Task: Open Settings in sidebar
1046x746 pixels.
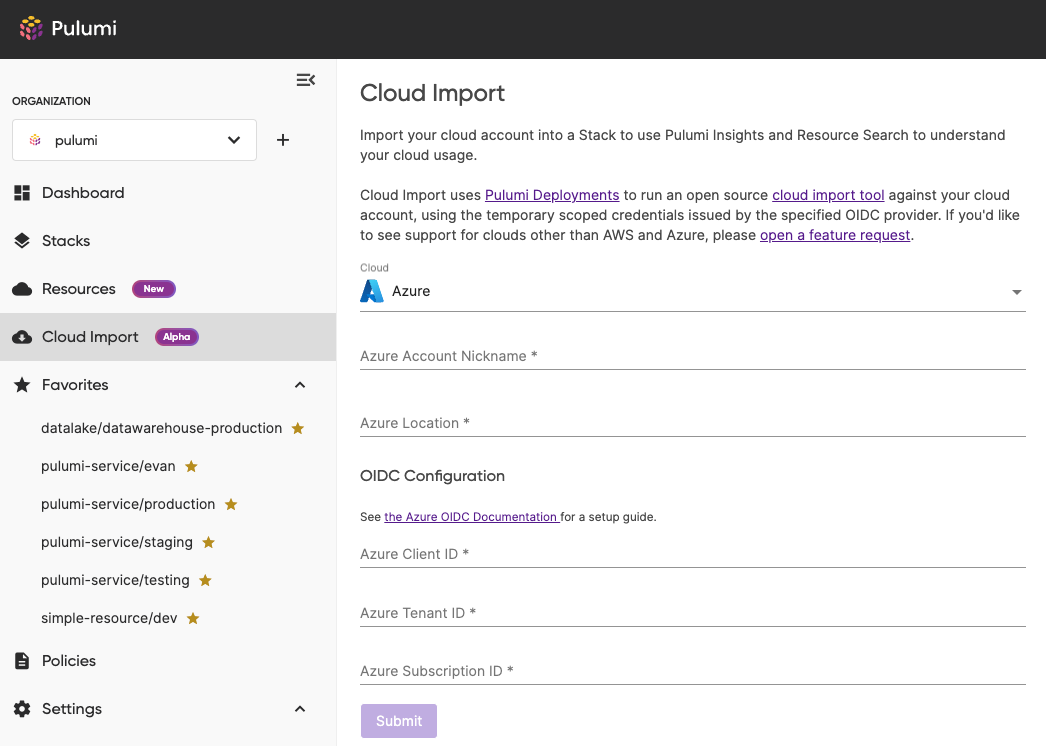Action: click(72, 709)
